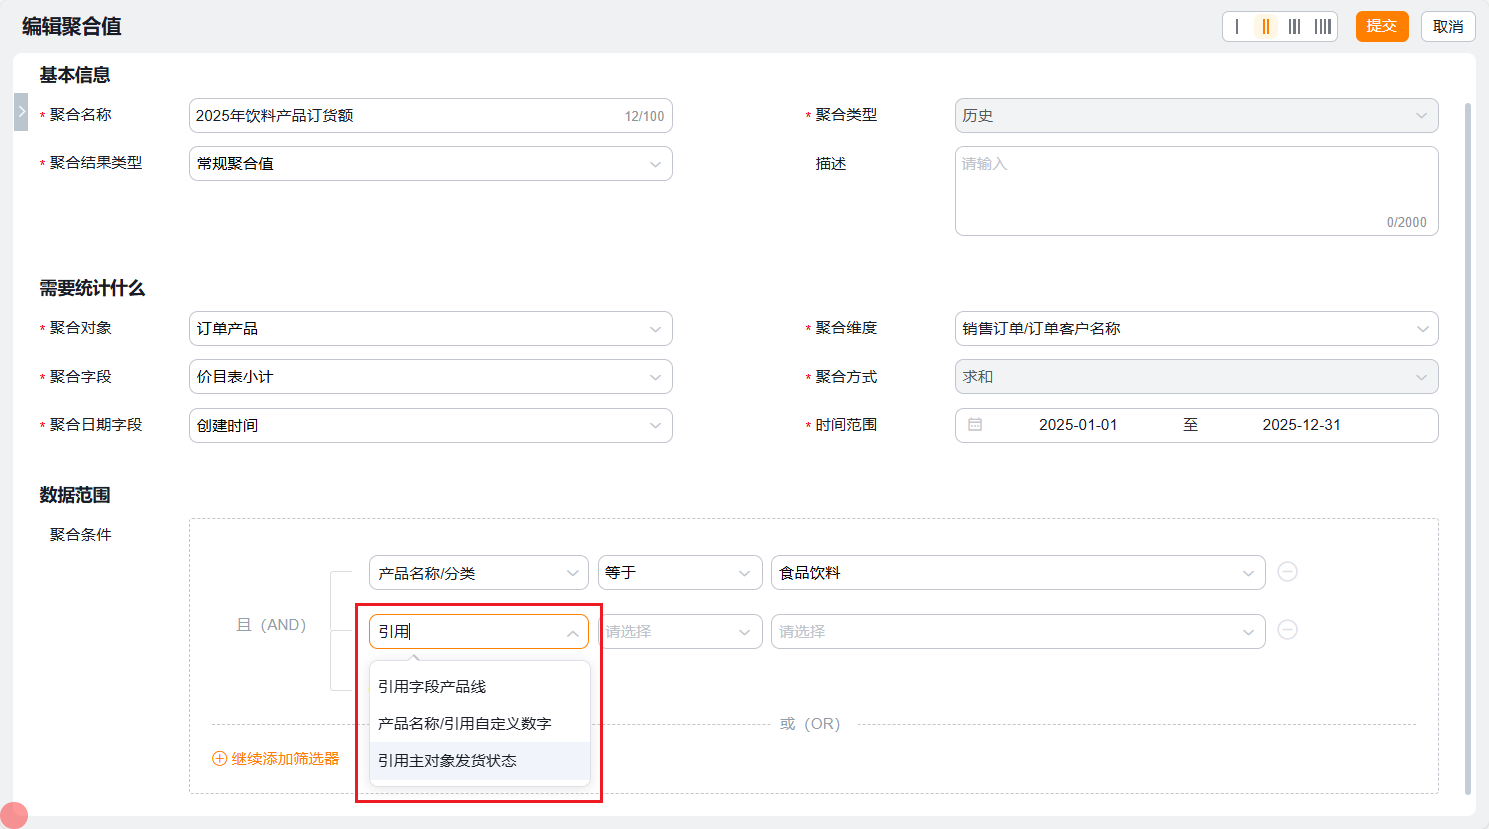The height and width of the screenshot is (829, 1489).
Task: Click the calendar icon in 时间范围
Action: (x=975, y=425)
